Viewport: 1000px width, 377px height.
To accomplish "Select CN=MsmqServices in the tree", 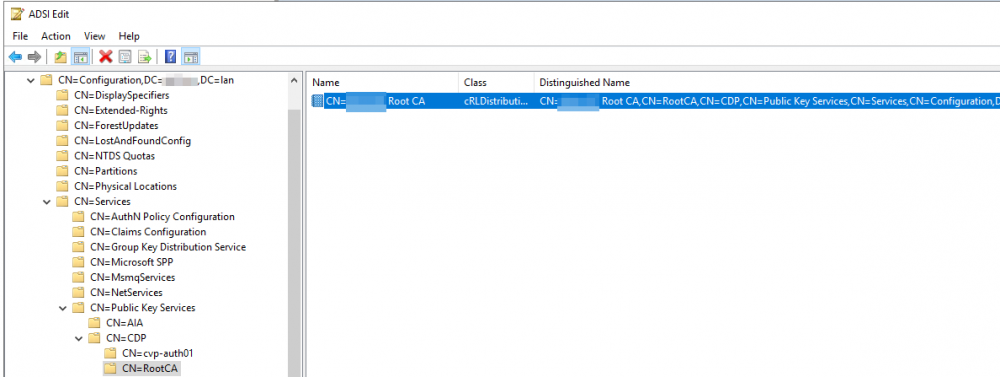I will coord(132,277).
